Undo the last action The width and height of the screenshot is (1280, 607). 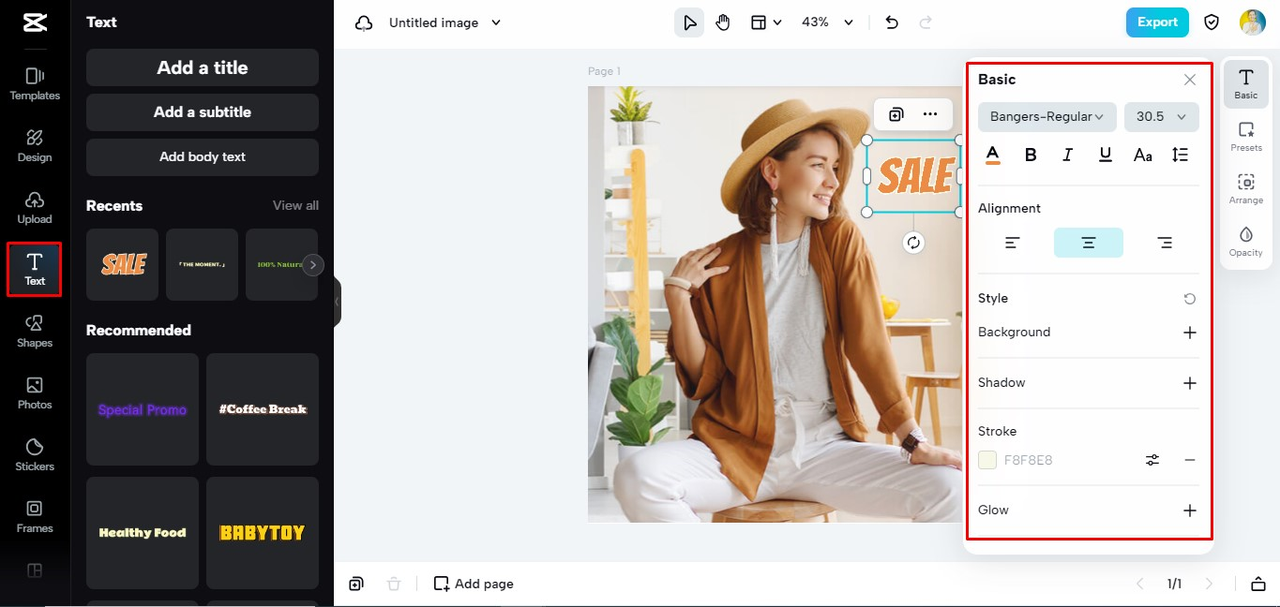point(892,22)
